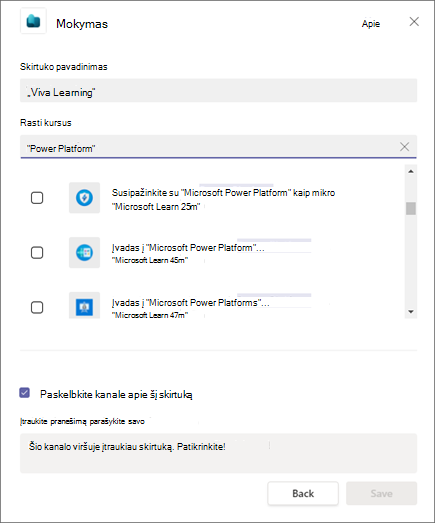Uncheck Paskelbkite kanale apie šį skirtuką
435x523 pixels.
[x=25, y=393]
